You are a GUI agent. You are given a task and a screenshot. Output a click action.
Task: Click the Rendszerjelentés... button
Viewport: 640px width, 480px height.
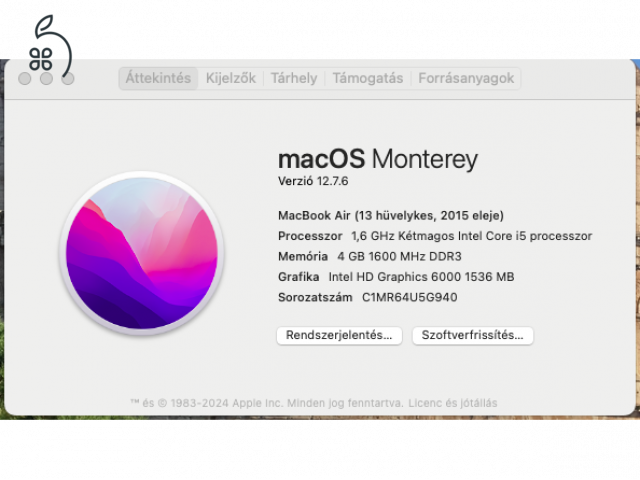(x=339, y=335)
